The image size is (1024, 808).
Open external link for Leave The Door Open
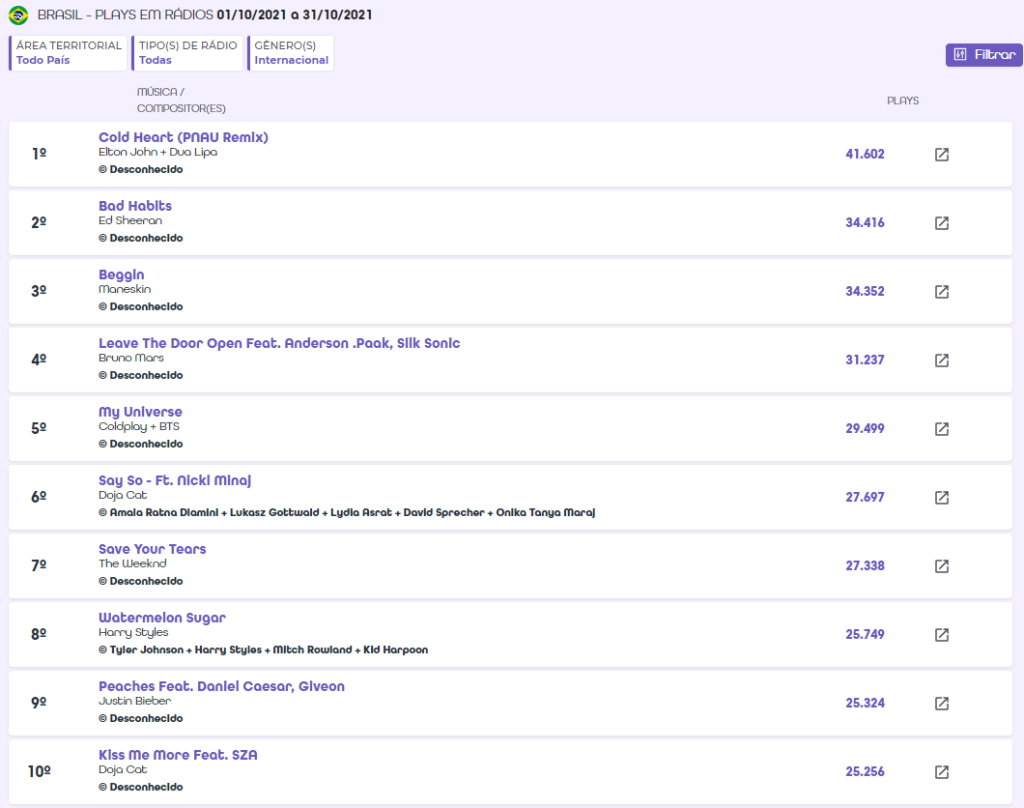[x=941, y=360]
